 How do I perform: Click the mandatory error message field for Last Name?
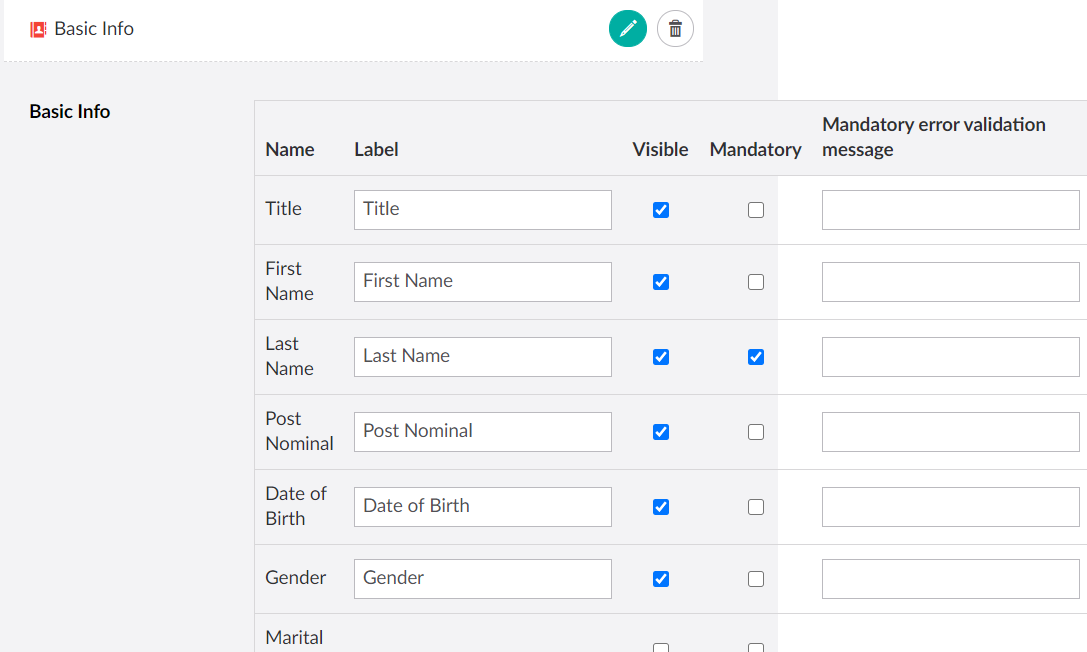point(950,356)
